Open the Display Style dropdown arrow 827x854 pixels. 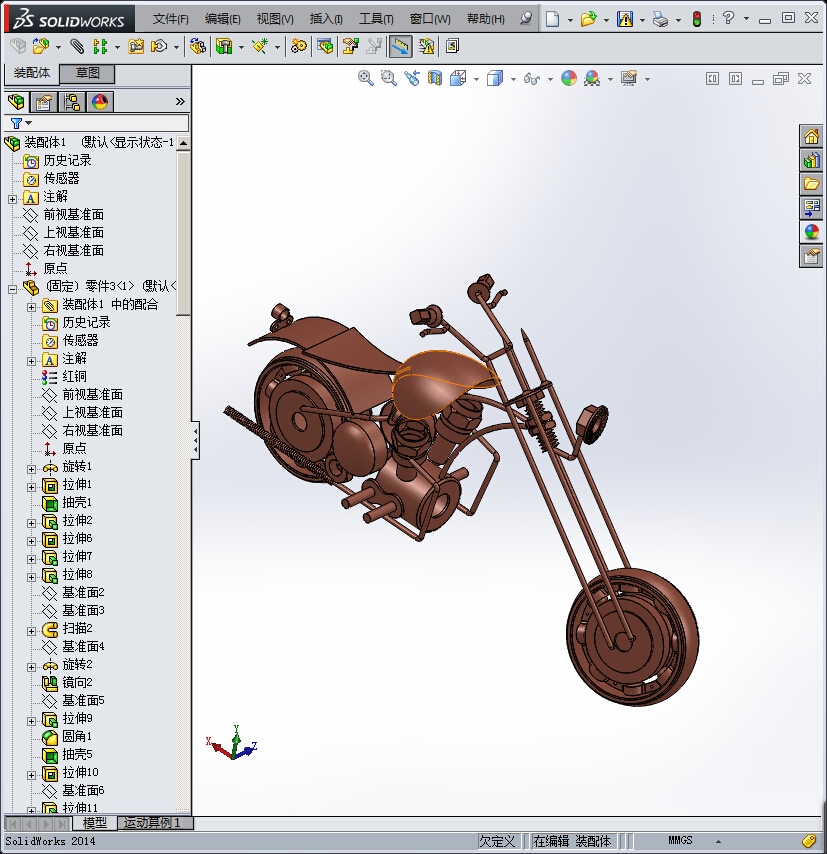pyautogui.click(x=513, y=80)
